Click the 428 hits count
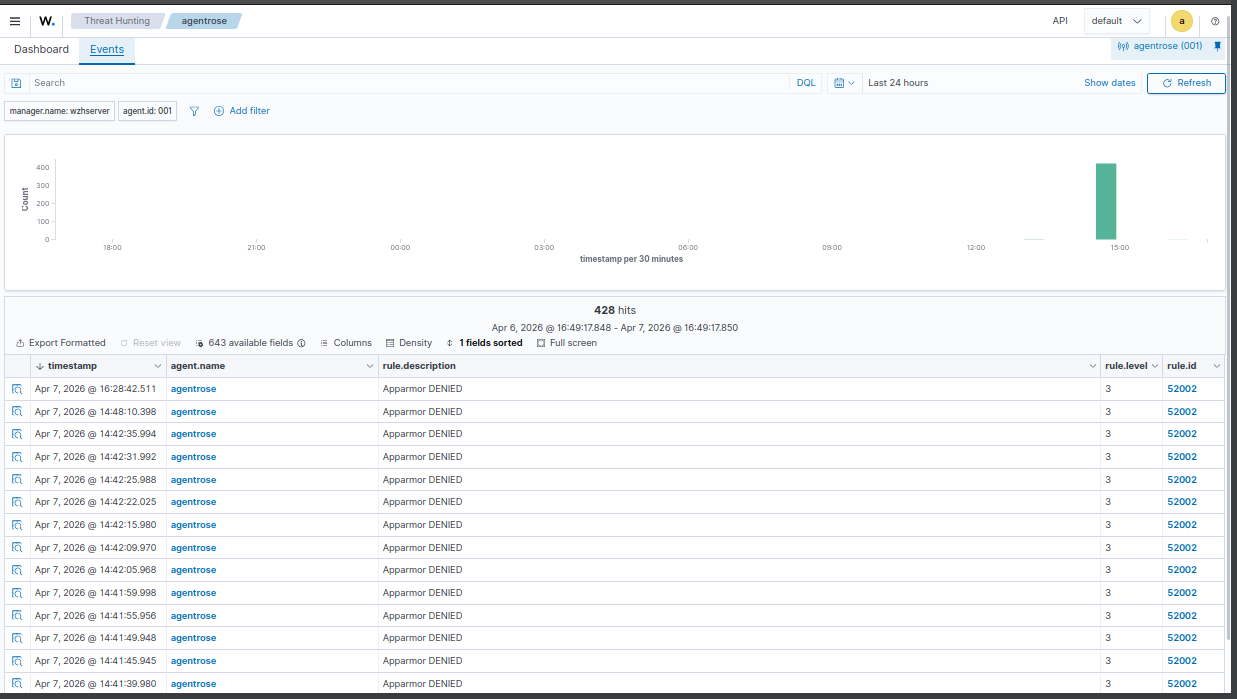 [614, 310]
